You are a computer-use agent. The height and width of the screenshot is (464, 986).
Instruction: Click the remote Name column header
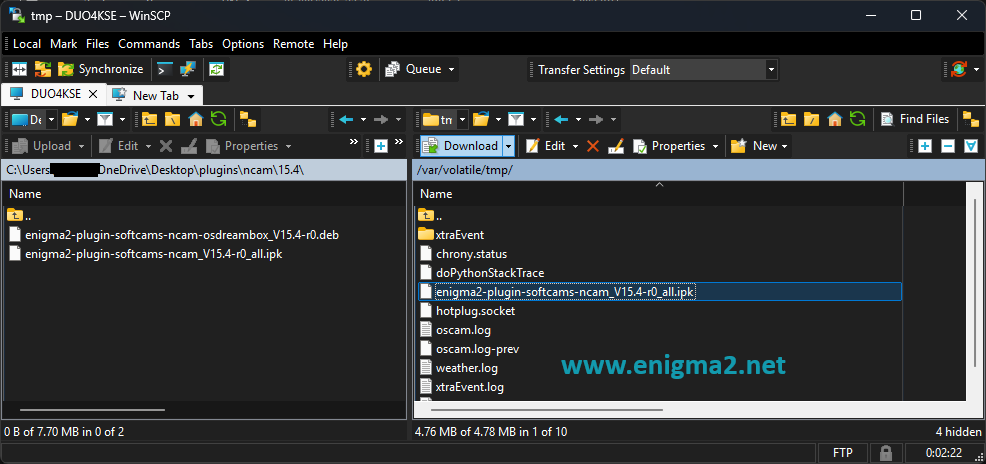[x=658, y=194]
